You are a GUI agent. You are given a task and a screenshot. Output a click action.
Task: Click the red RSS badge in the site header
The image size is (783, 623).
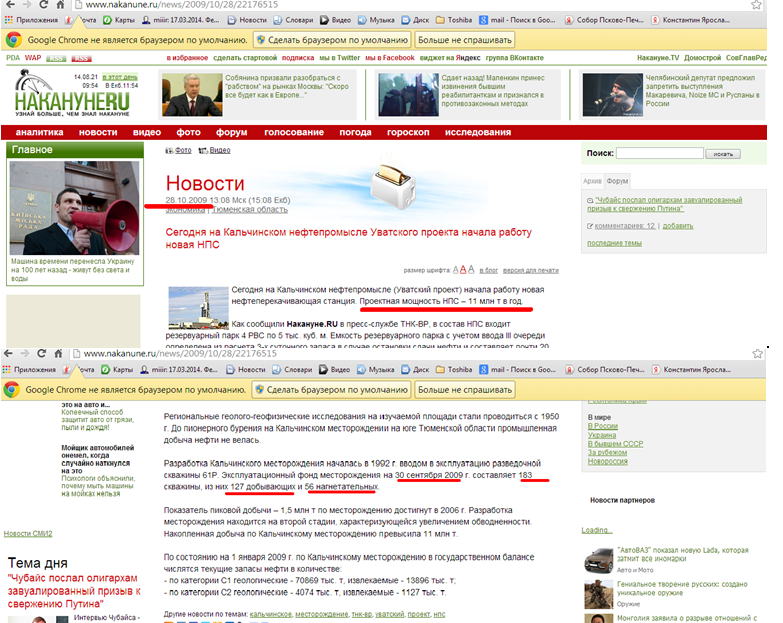click(x=81, y=58)
